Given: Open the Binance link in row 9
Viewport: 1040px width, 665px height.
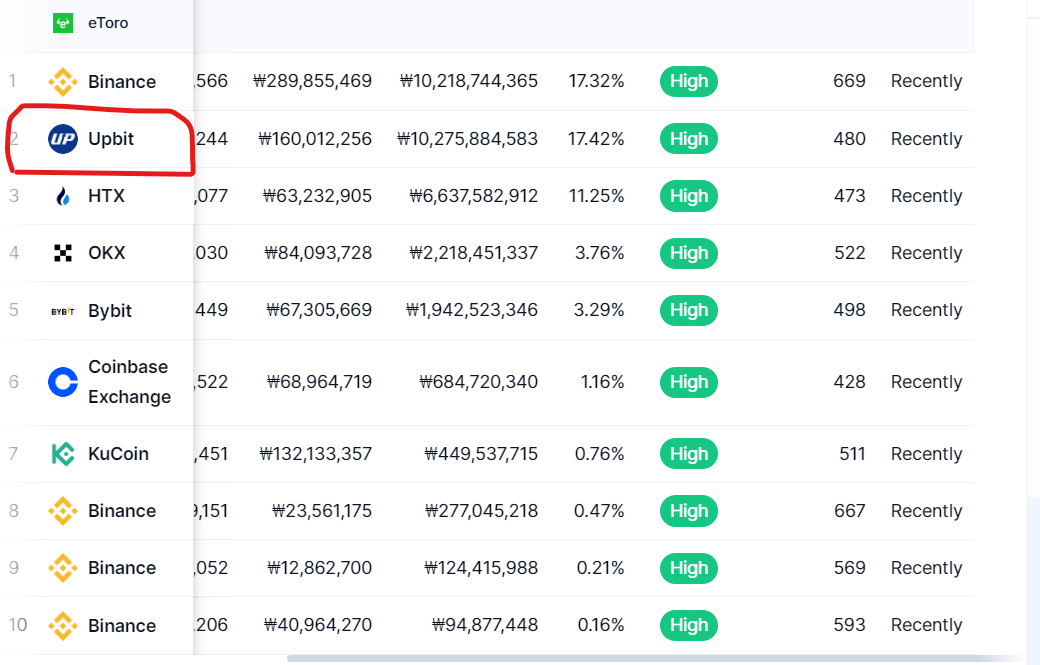Looking at the screenshot, I should (x=122, y=568).
